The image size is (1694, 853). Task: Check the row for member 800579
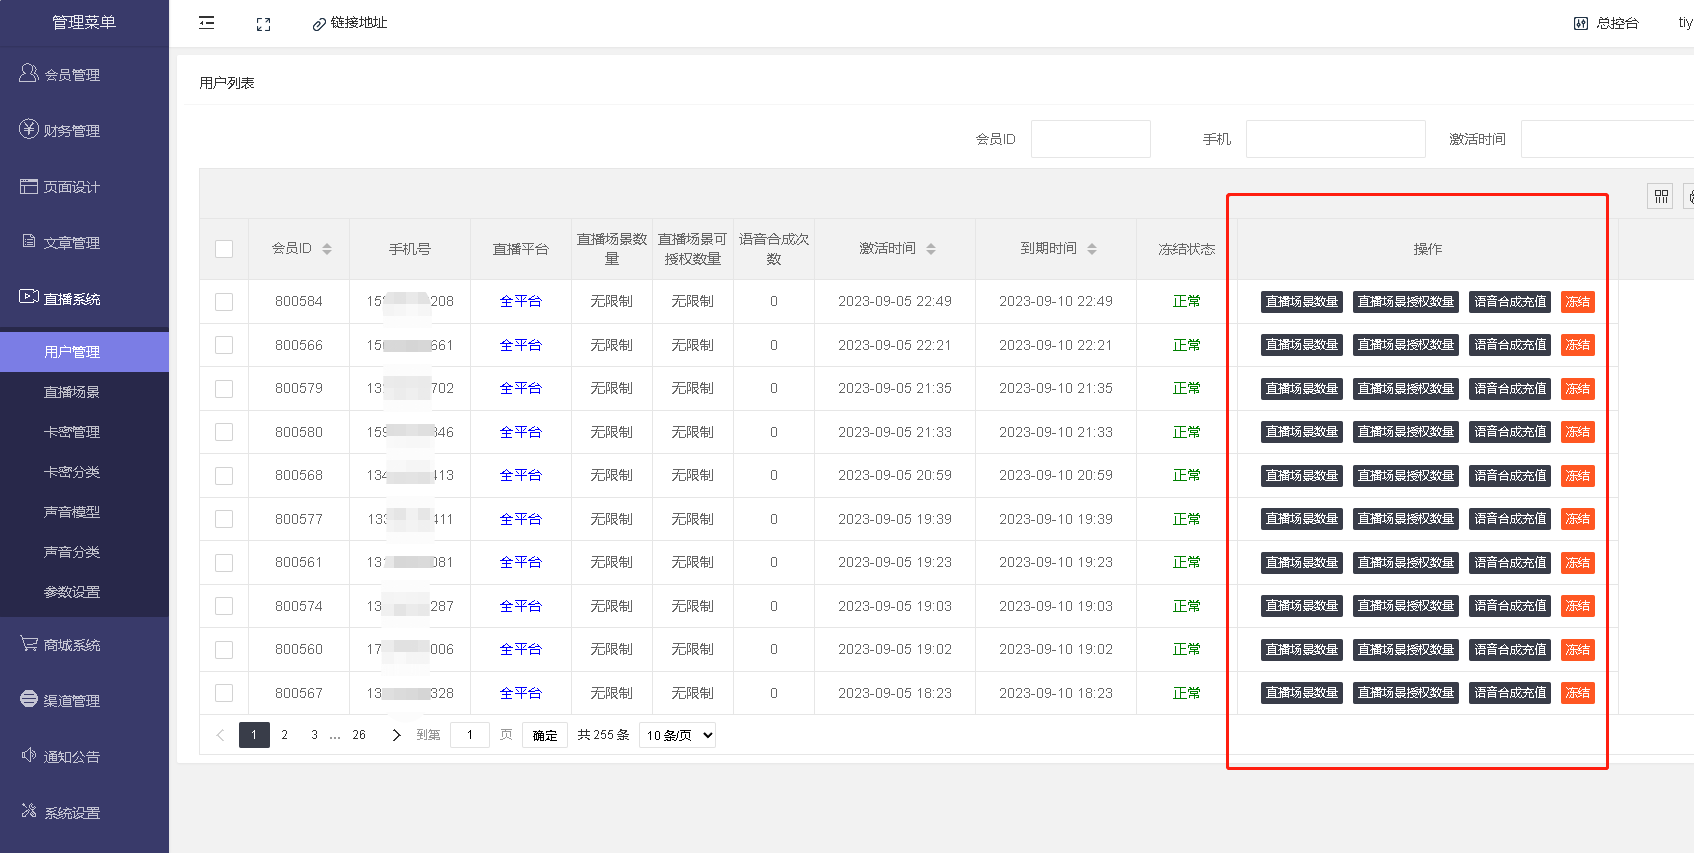click(224, 389)
